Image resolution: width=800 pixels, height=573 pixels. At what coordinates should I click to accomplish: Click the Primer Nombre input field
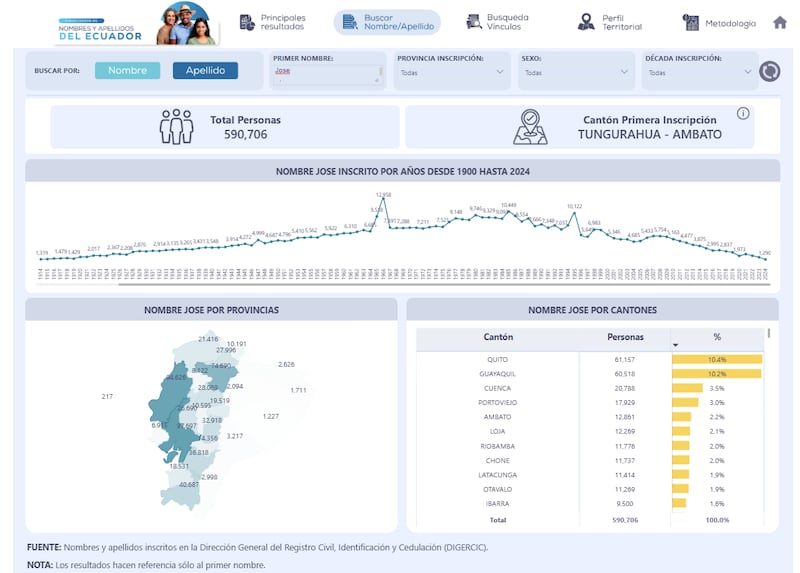pos(327,72)
